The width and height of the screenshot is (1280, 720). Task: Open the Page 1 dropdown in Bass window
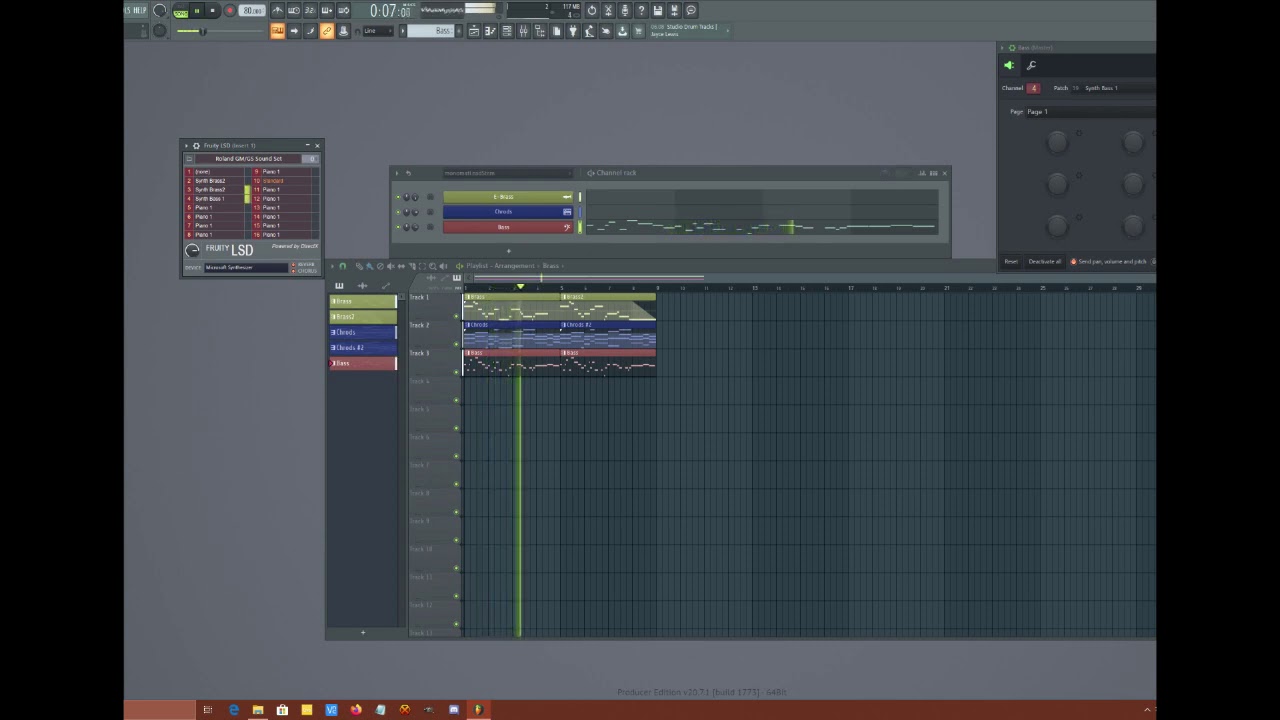tap(1090, 112)
